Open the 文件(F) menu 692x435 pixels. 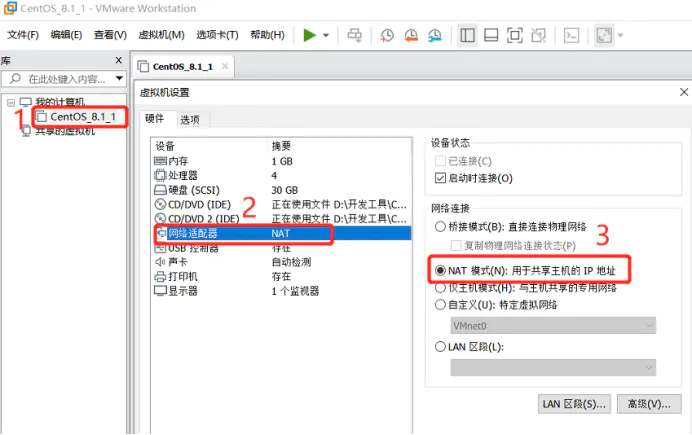(23, 35)
